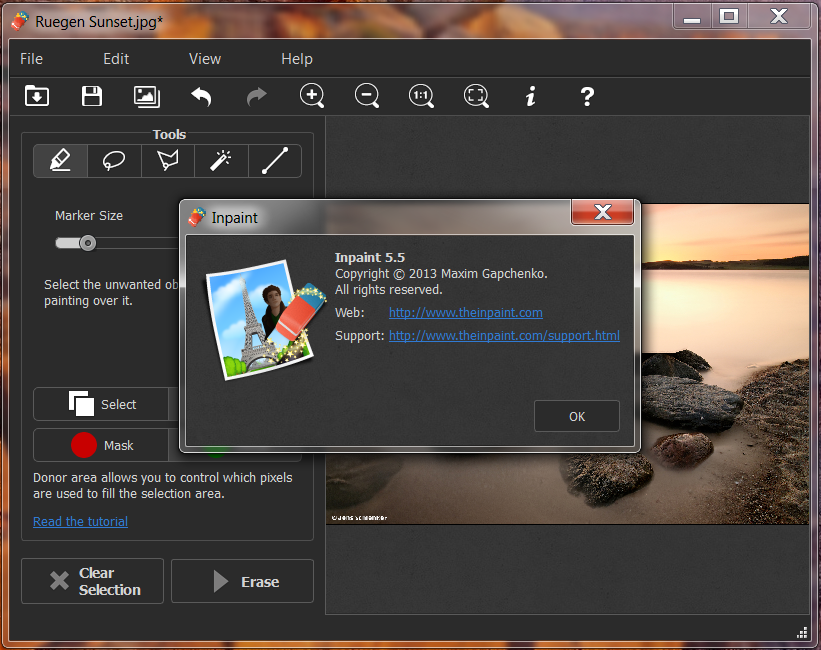The width and height of the screenshot is (821, 650).
Task: Select the Line tool
Action: 274,161
